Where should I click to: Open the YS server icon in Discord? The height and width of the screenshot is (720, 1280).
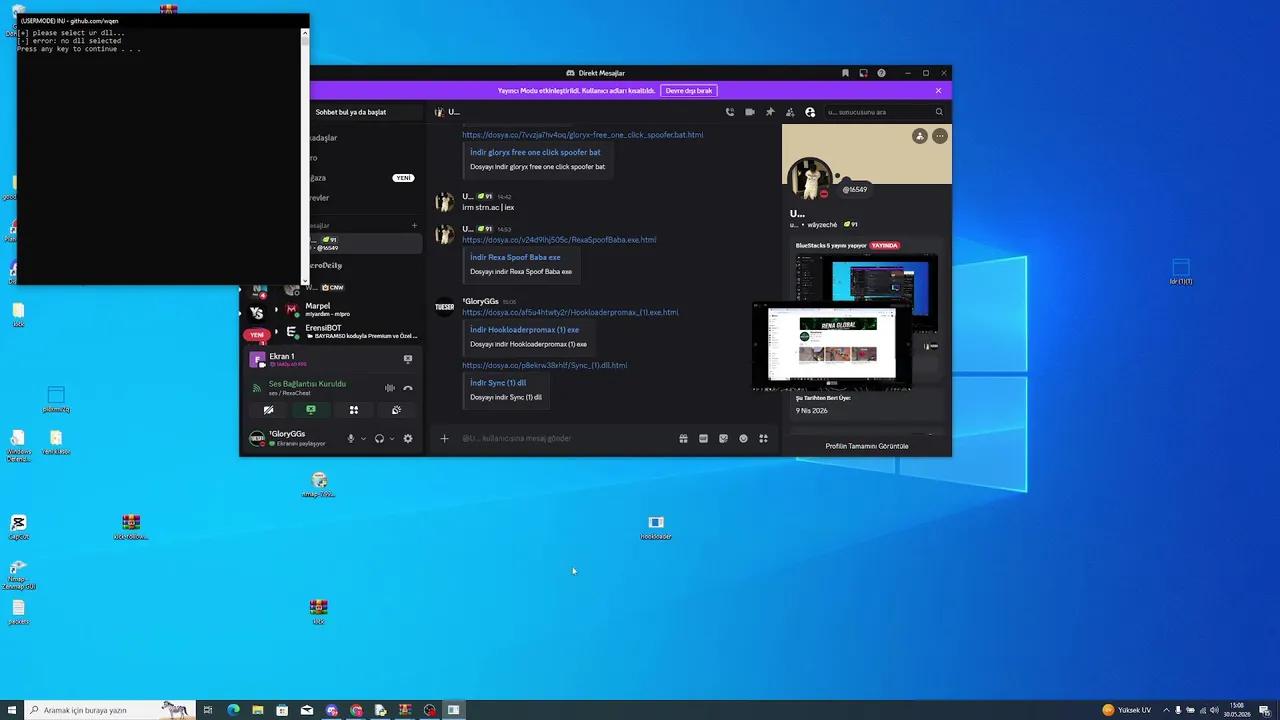click(257, 312)
